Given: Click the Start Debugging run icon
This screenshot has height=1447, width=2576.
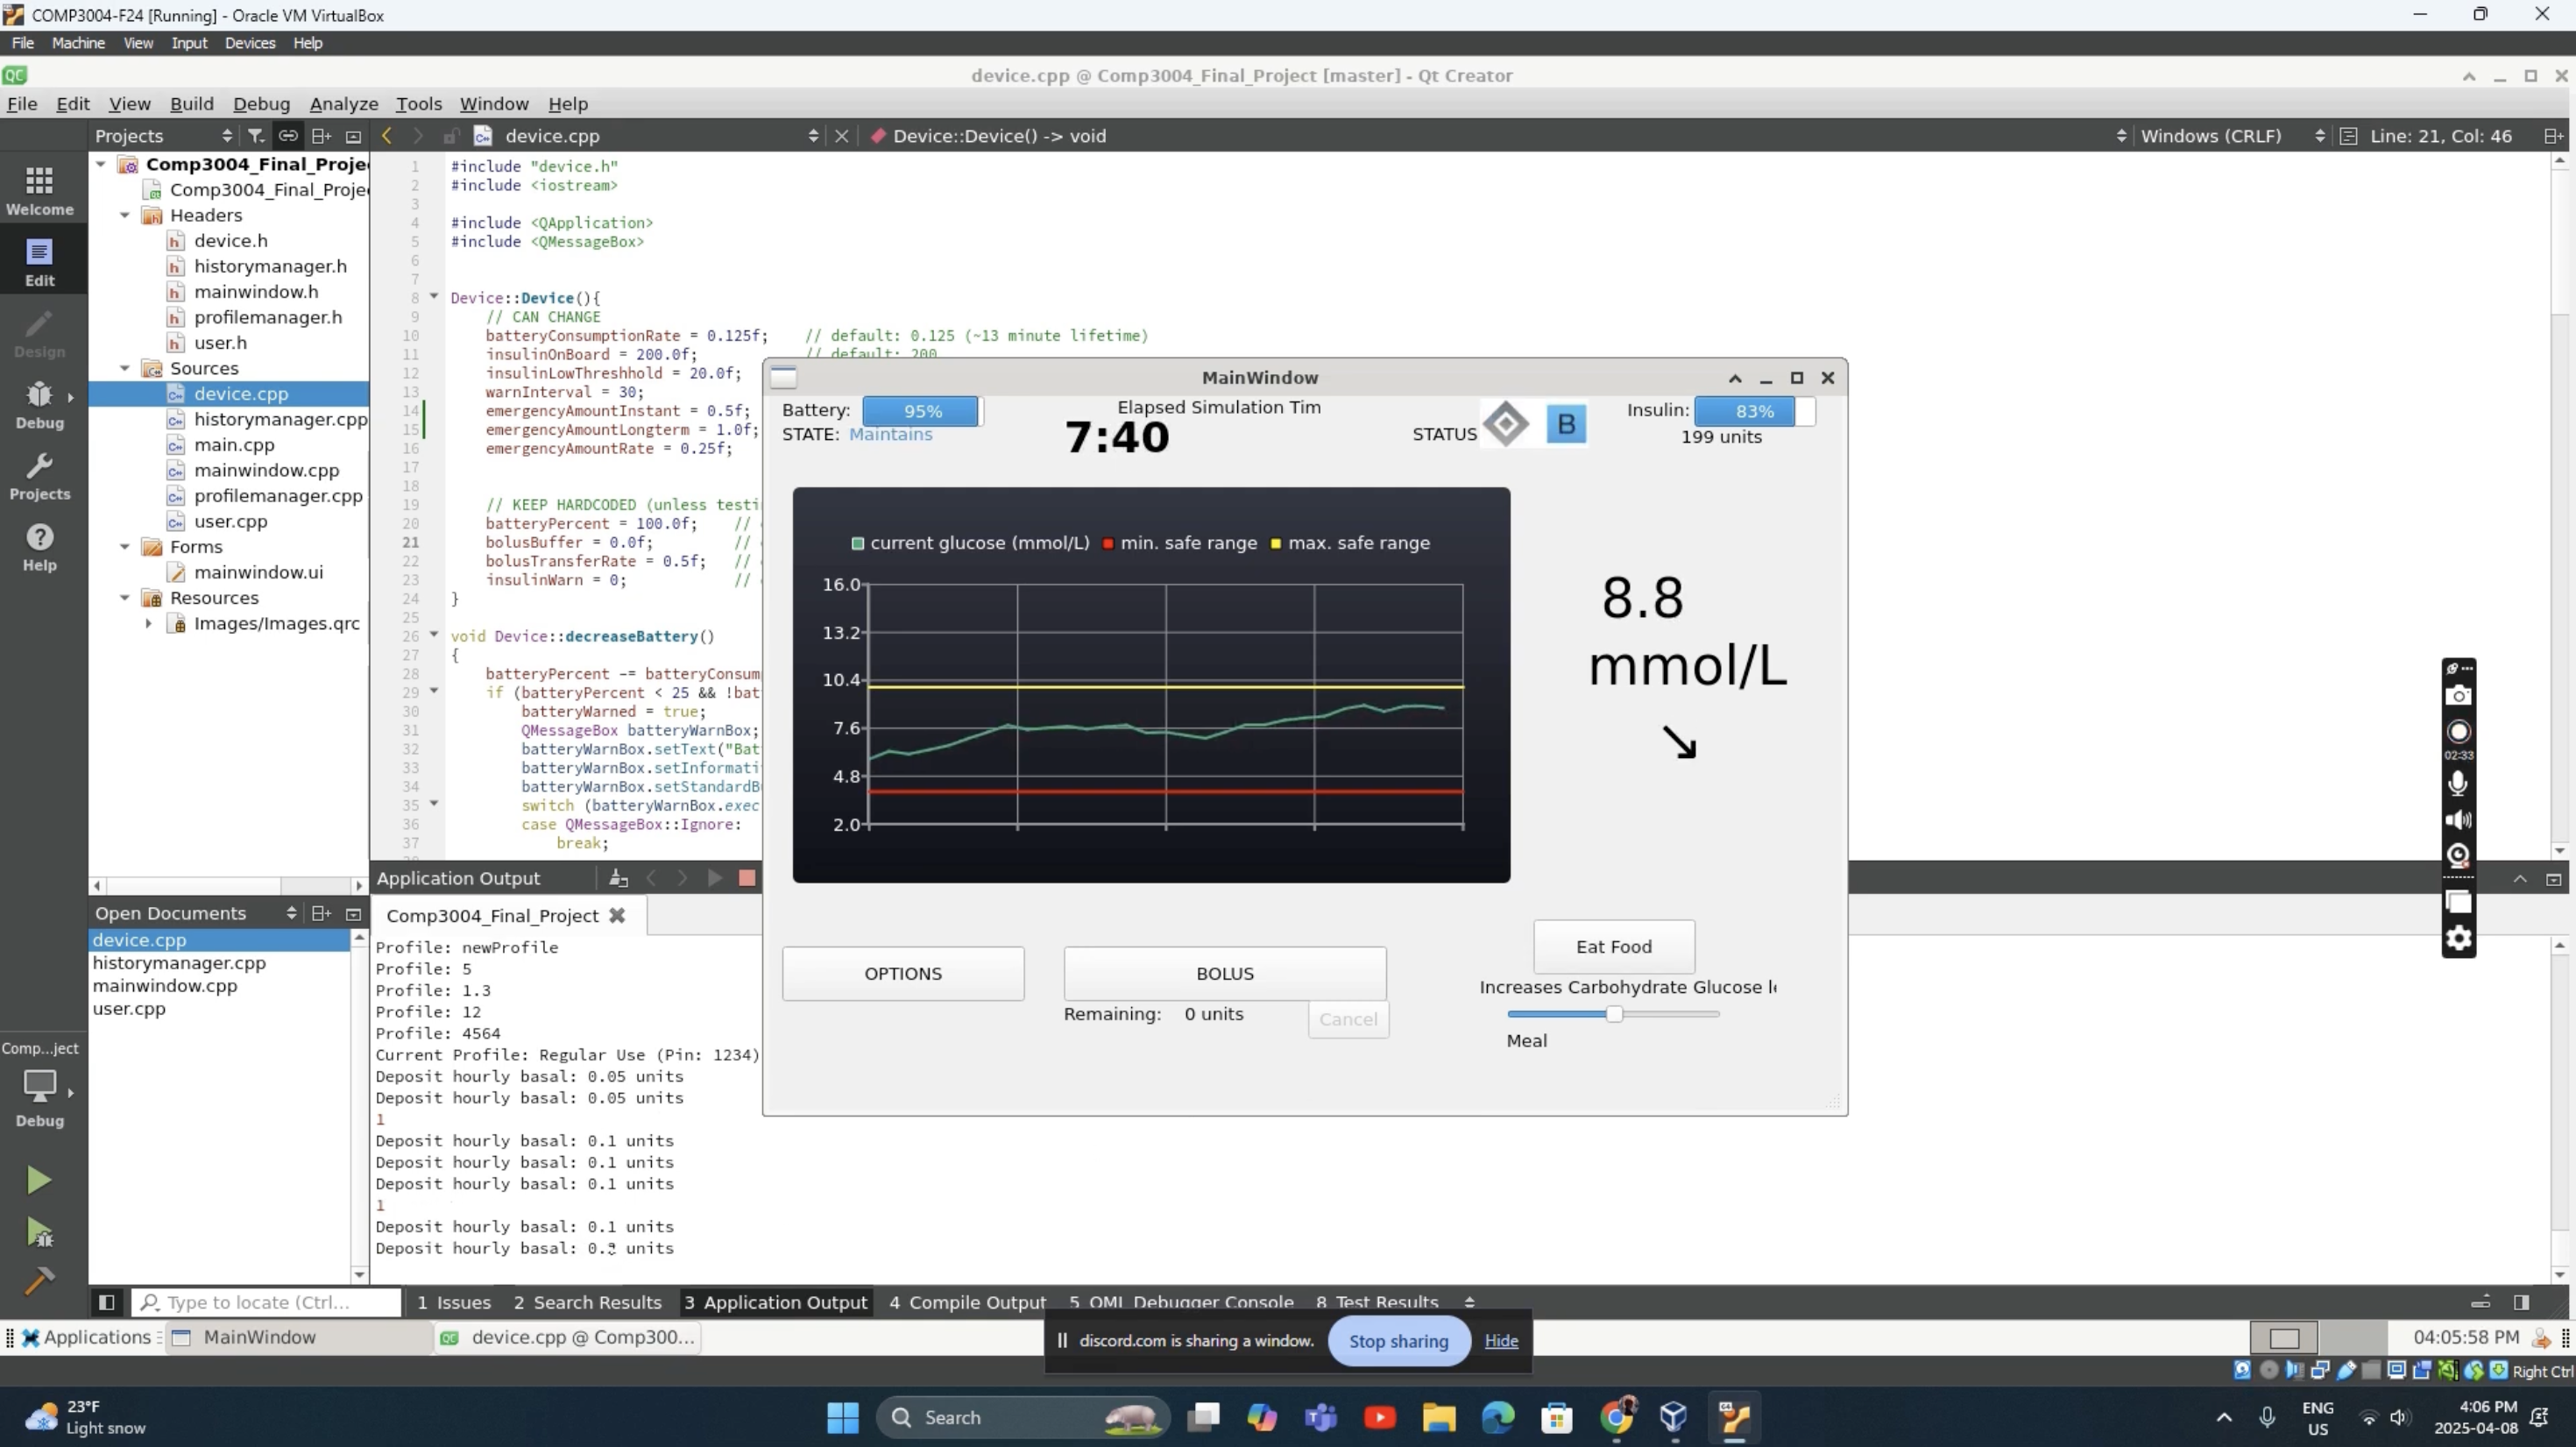Looking at the screenshot, I should pyautogui.click(x=38, y=1233).
